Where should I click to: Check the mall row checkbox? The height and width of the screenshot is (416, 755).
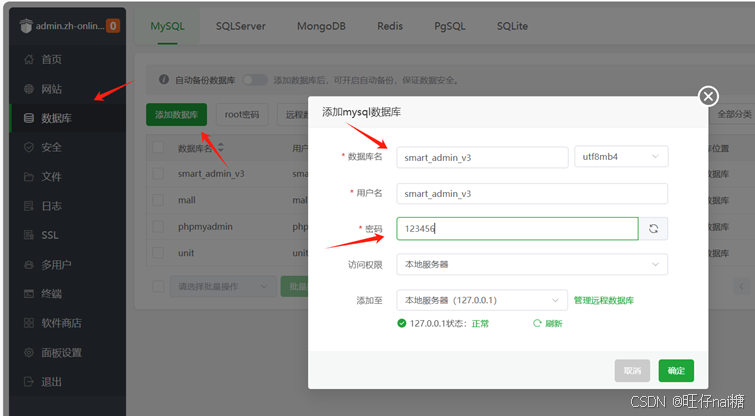coord(158,200)
